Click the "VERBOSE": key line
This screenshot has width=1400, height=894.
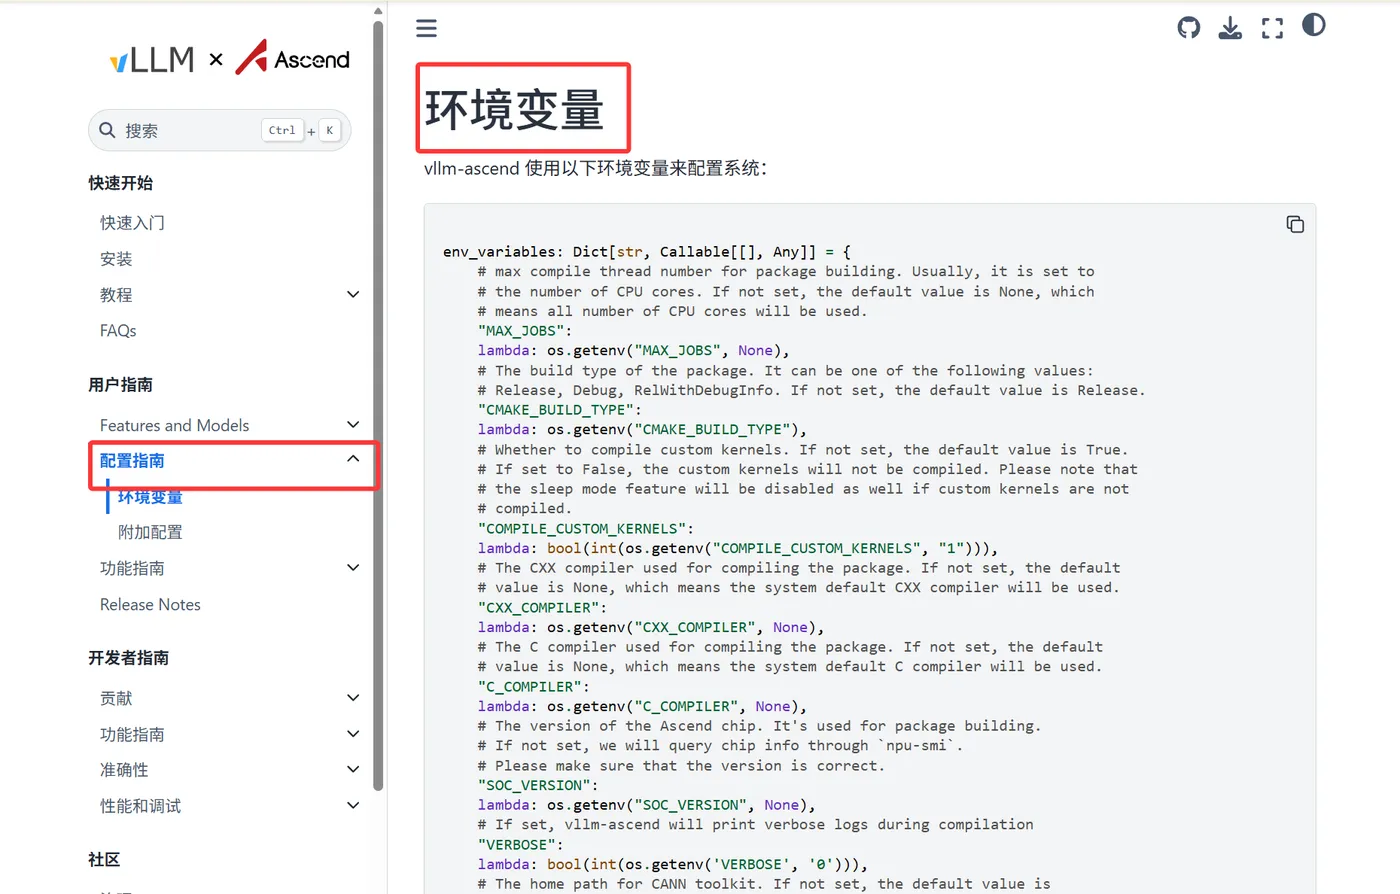click(x=521, y=845)
